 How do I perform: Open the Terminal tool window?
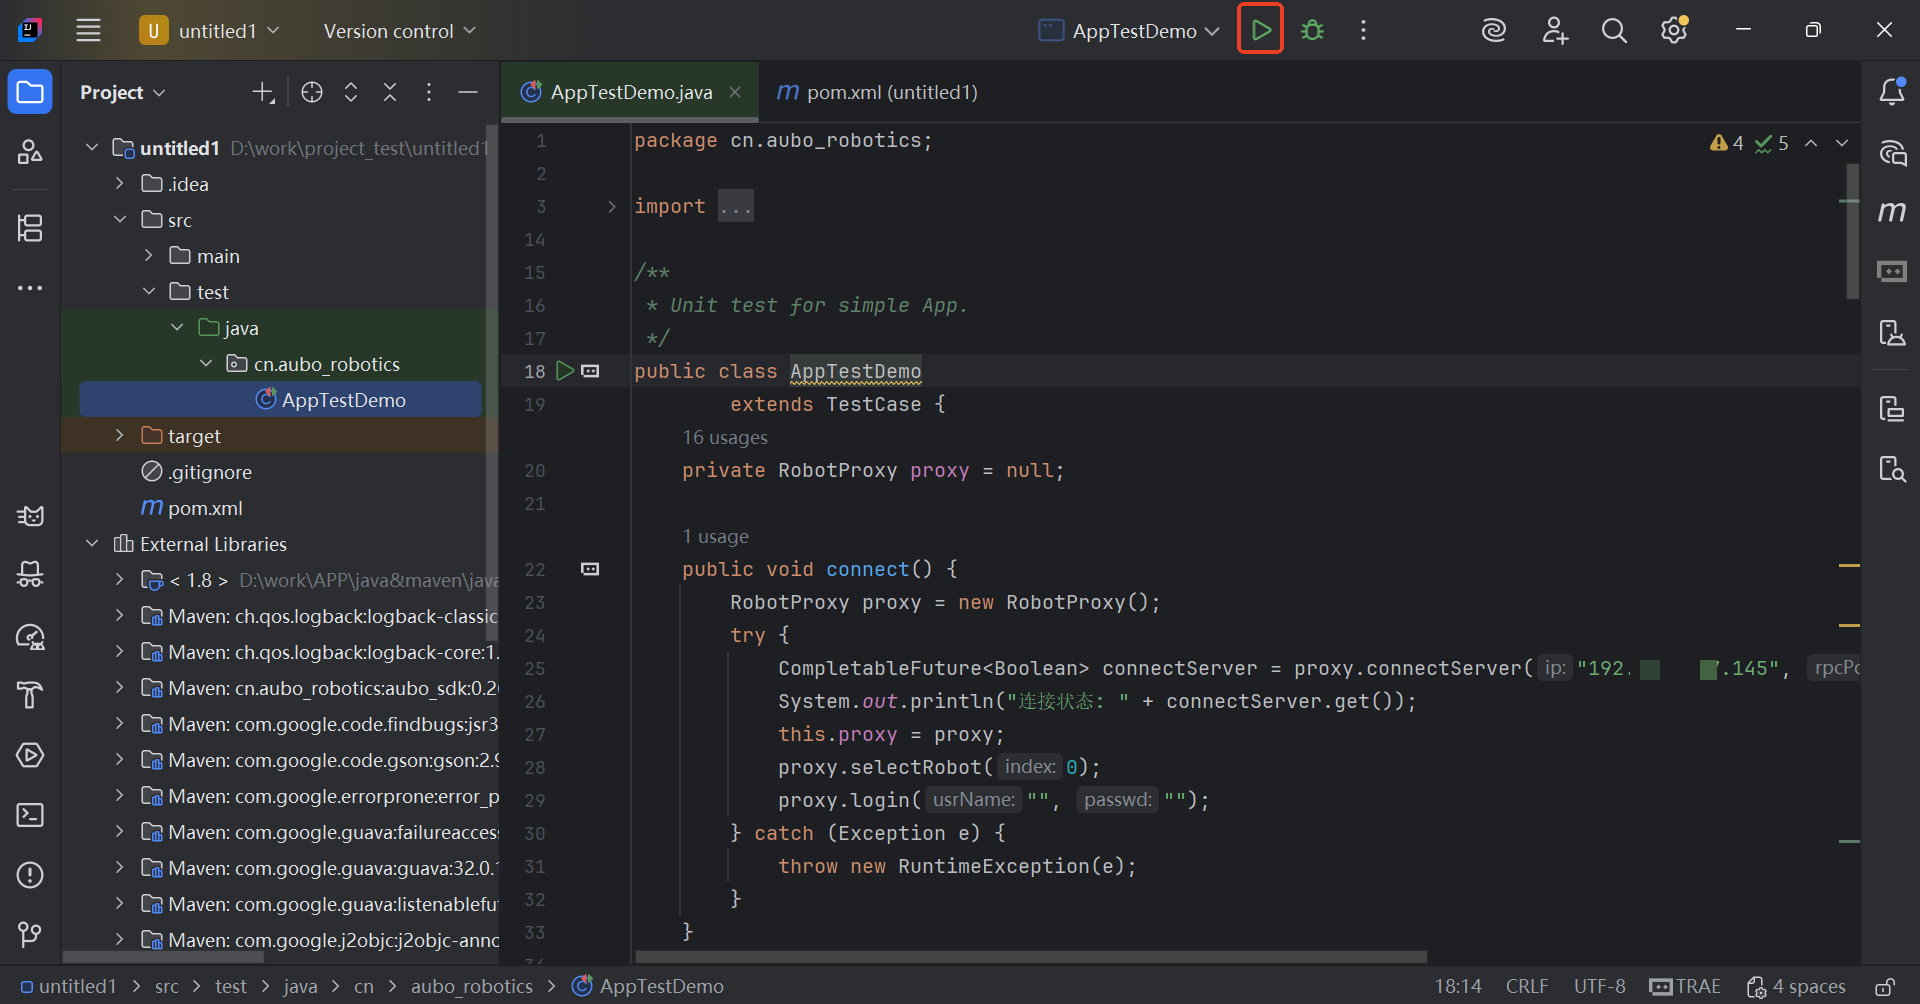[30, 815]
